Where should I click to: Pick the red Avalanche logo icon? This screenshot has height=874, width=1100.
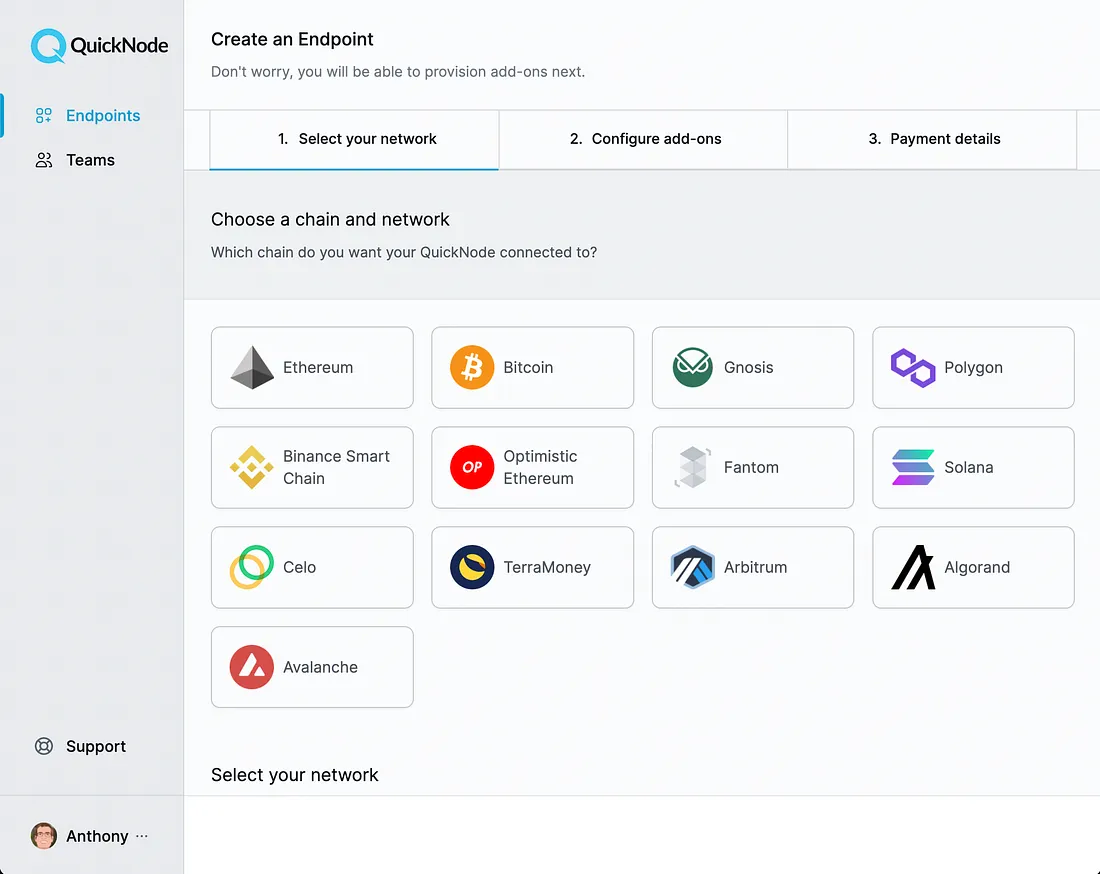pyautogui.click(x=252, y=667)
